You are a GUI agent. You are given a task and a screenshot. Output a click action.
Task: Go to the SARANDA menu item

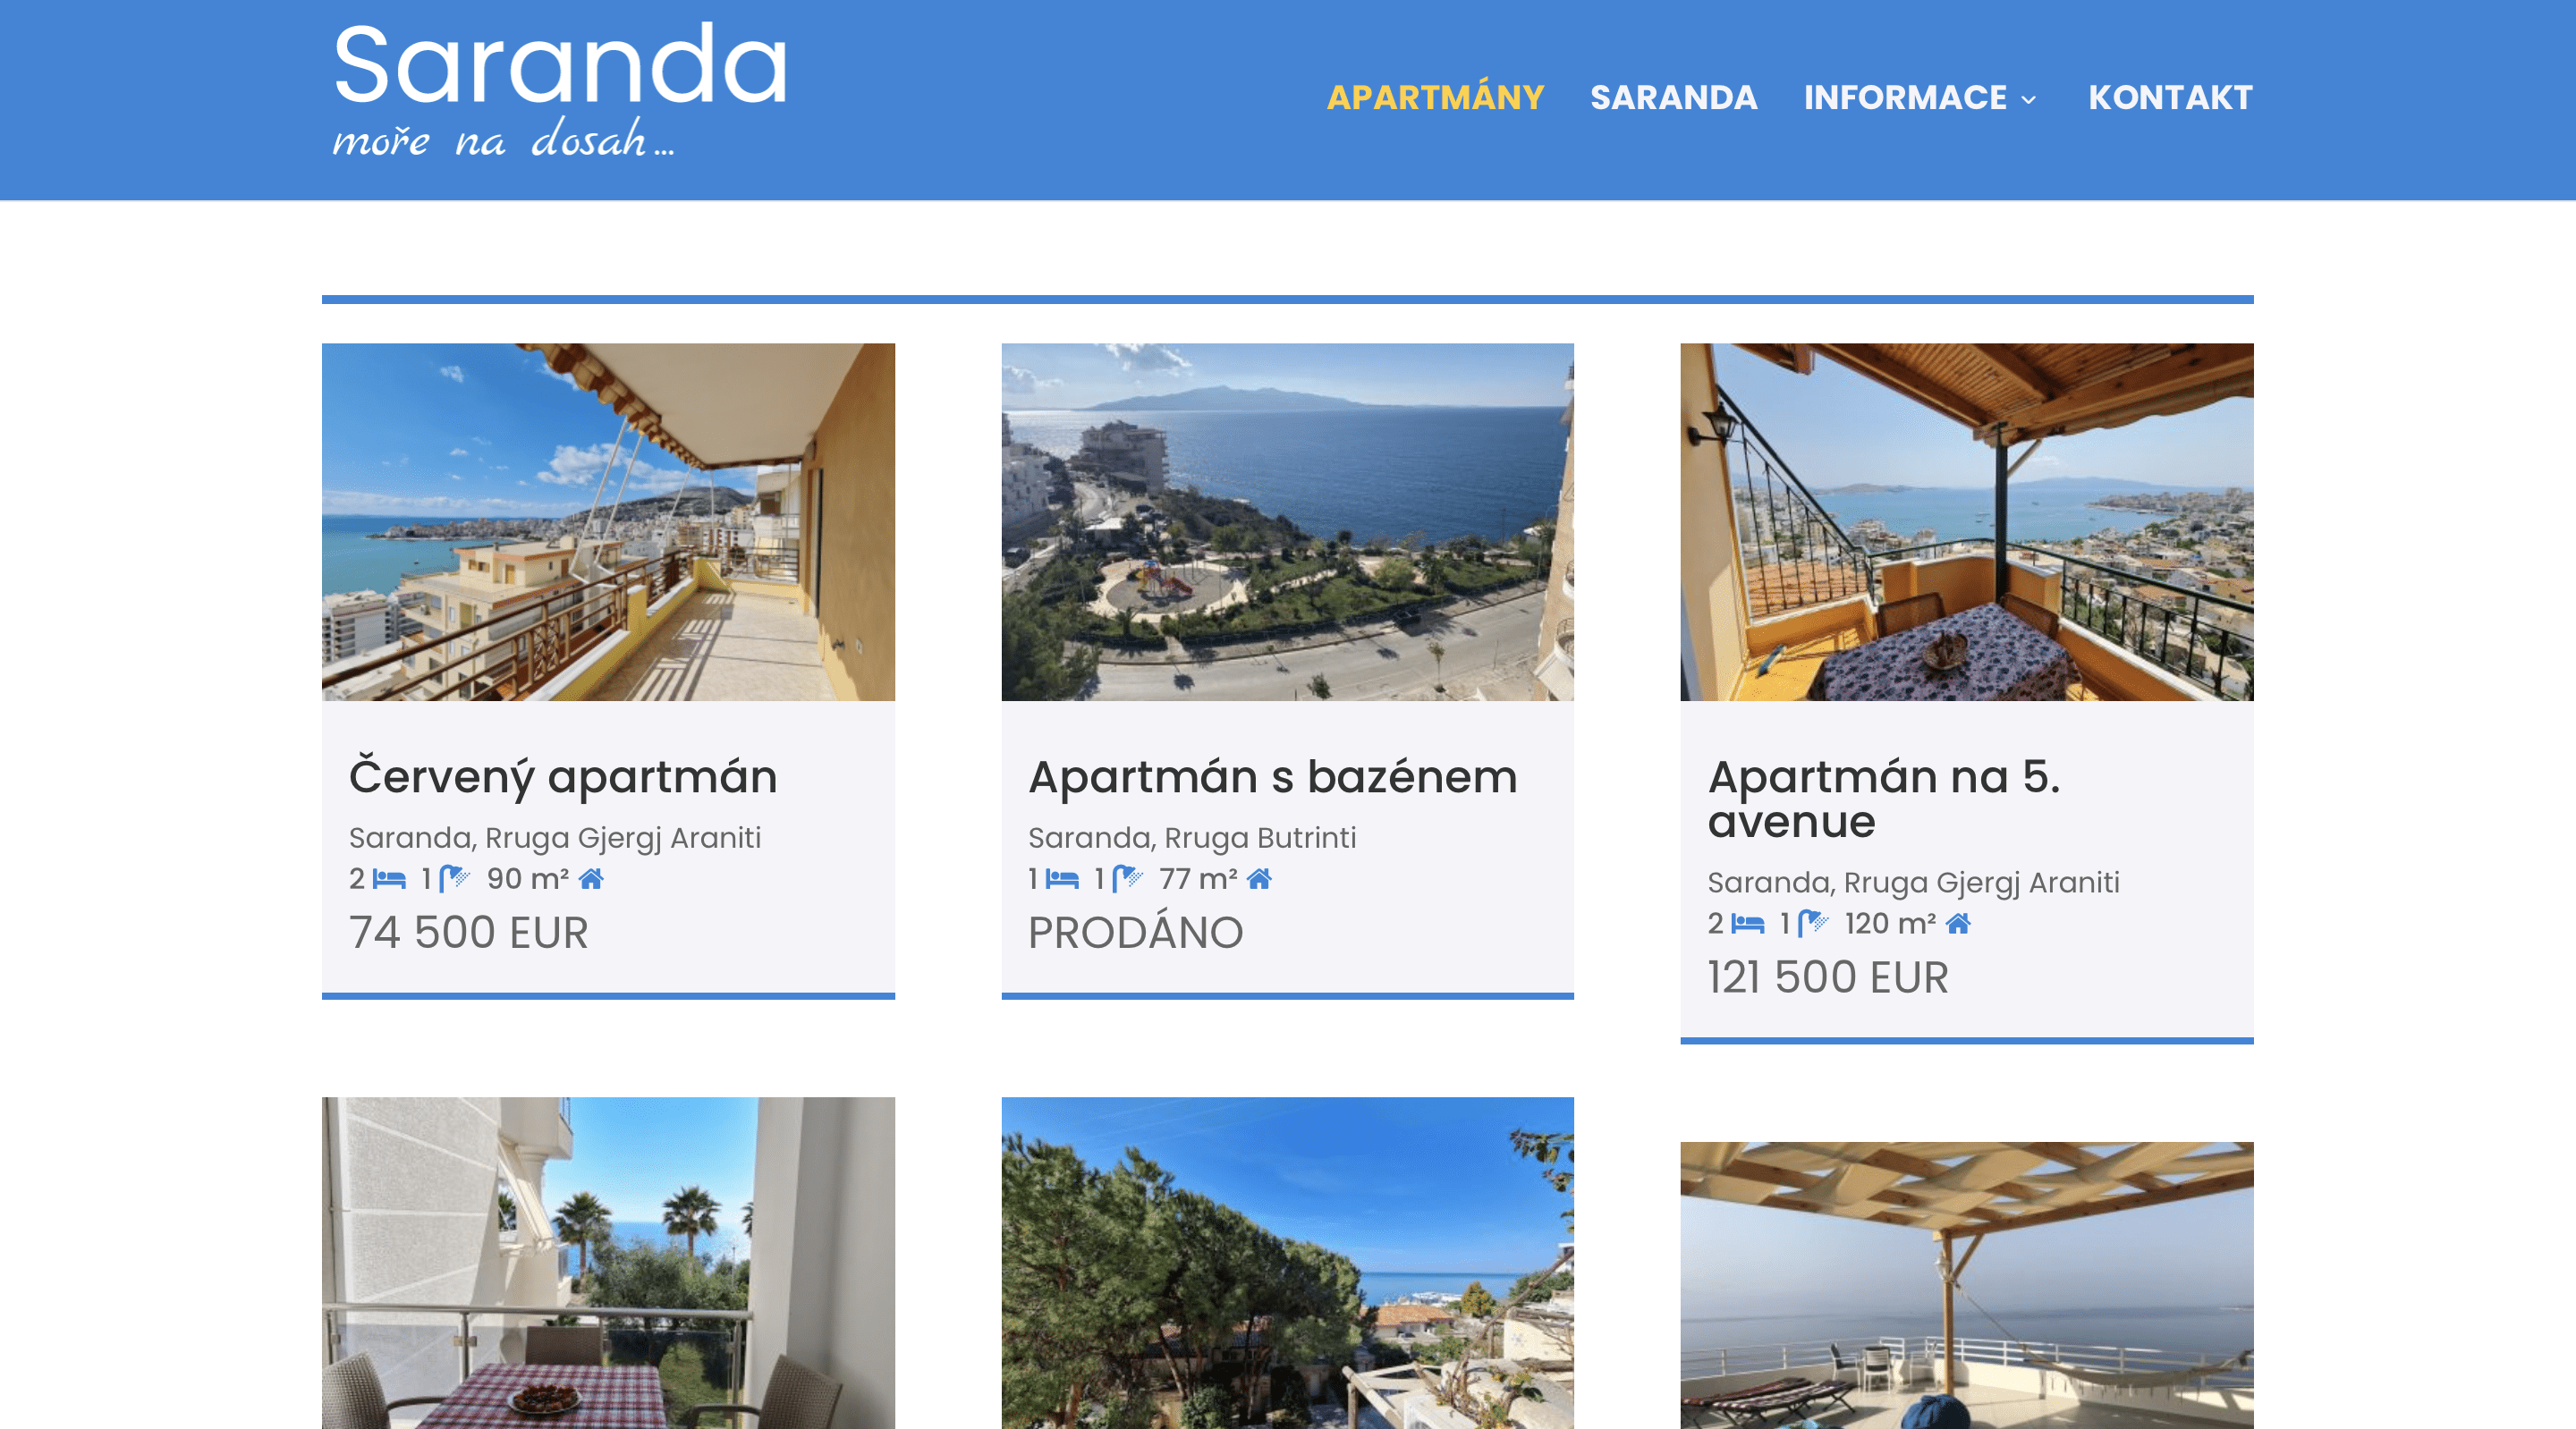[x=1673, y=97]
